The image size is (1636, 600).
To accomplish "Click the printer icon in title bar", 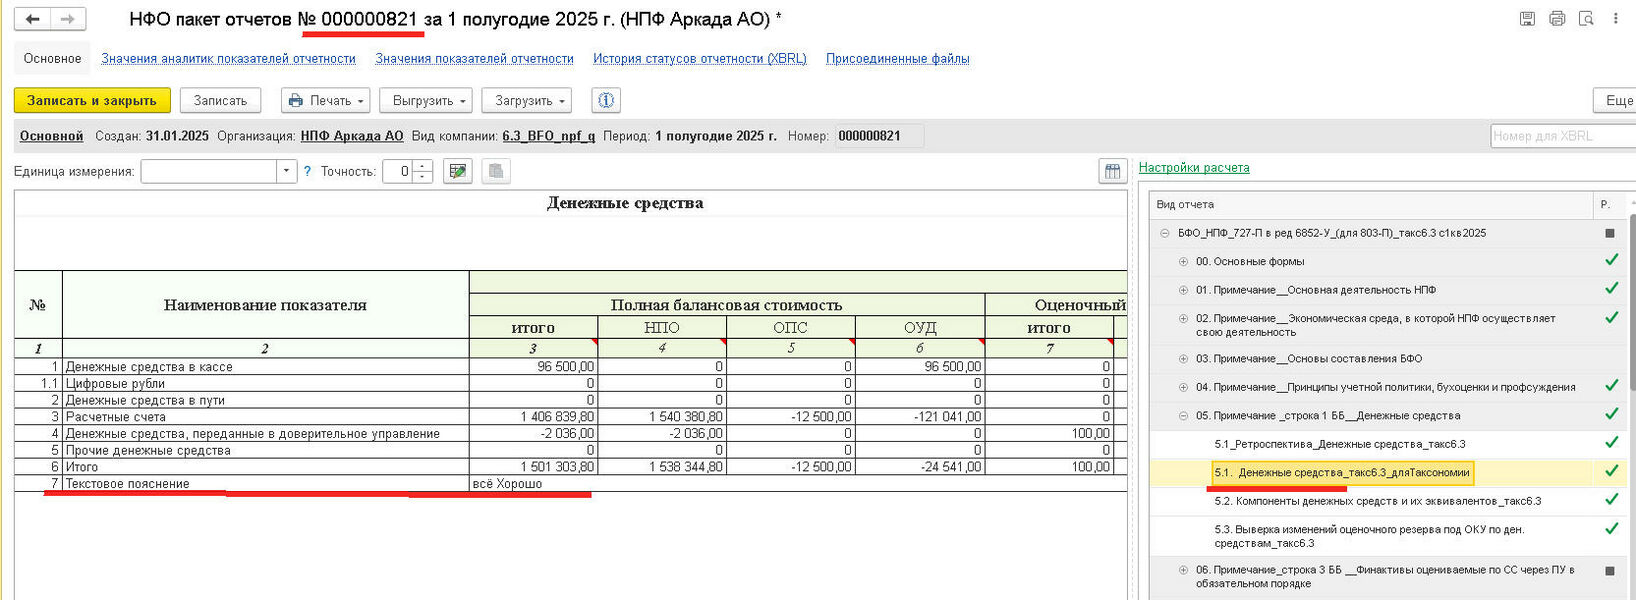I will point(1556,19).
